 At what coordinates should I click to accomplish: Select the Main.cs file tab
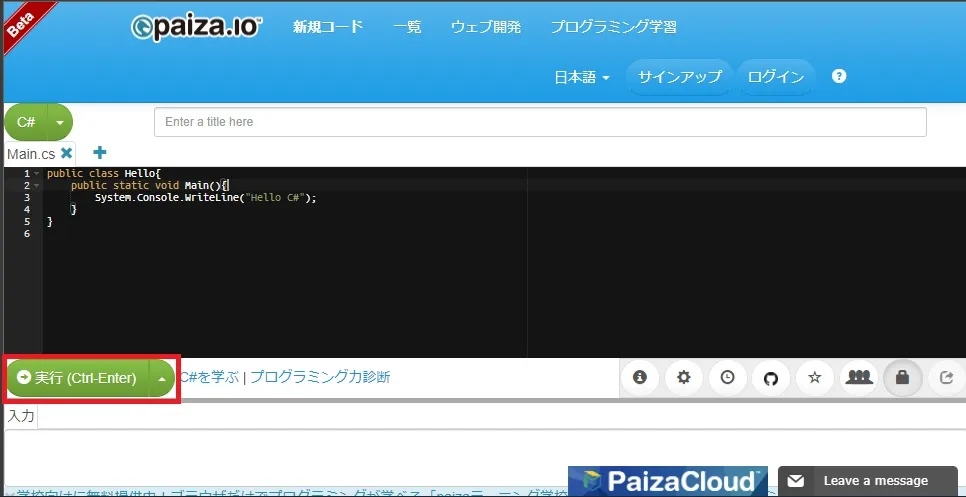[31, 153]
